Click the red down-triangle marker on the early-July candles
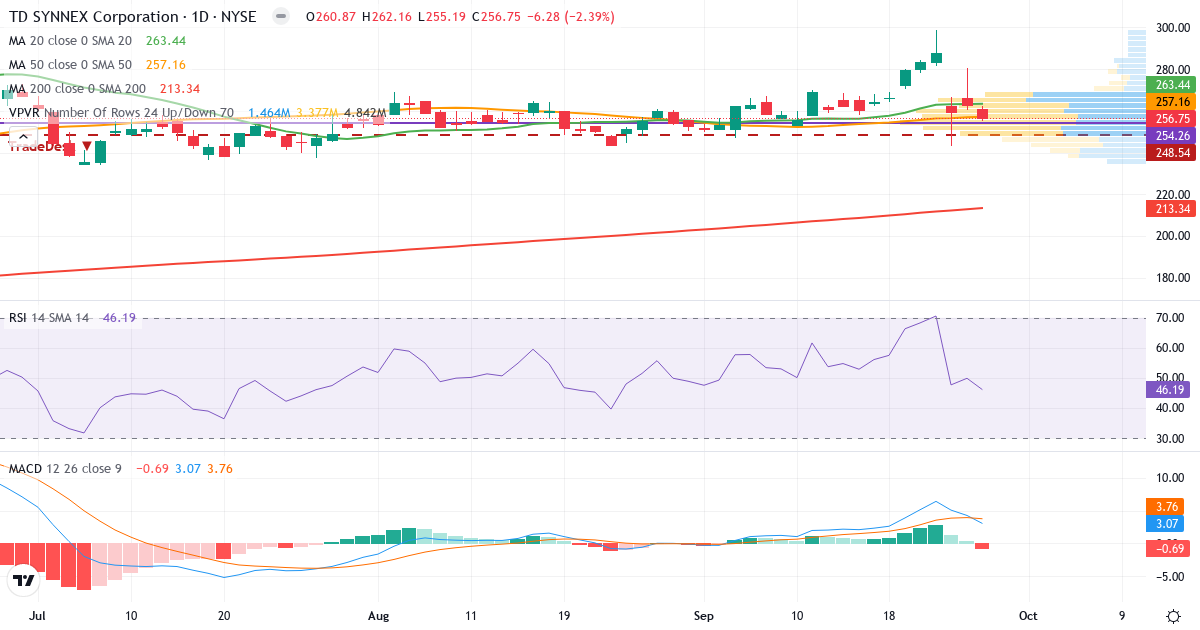1200x630 pixels. pyautogui.click(x=87, y=146)
